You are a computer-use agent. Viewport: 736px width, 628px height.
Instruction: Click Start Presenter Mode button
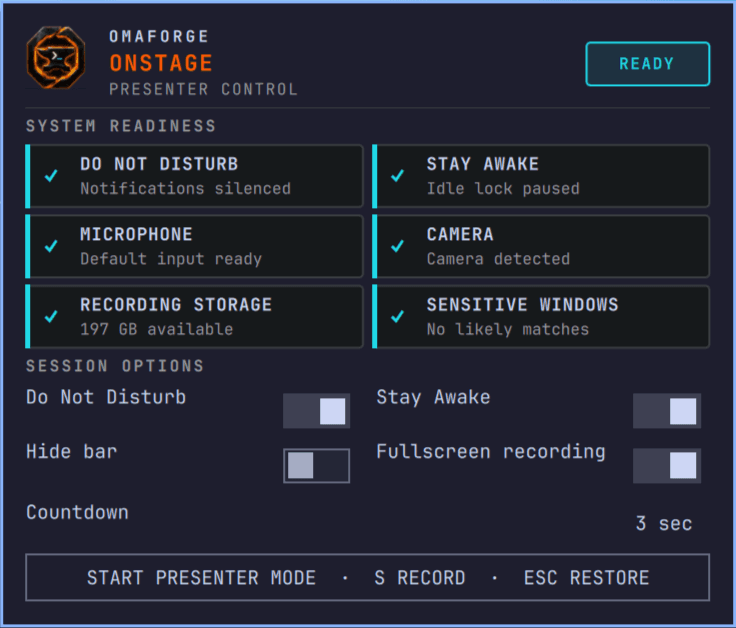[x=368, y=577]
